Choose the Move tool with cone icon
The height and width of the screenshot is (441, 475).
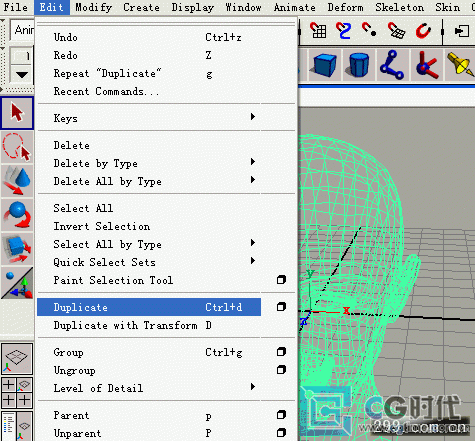pyautogui.click(x=17, y=180)
